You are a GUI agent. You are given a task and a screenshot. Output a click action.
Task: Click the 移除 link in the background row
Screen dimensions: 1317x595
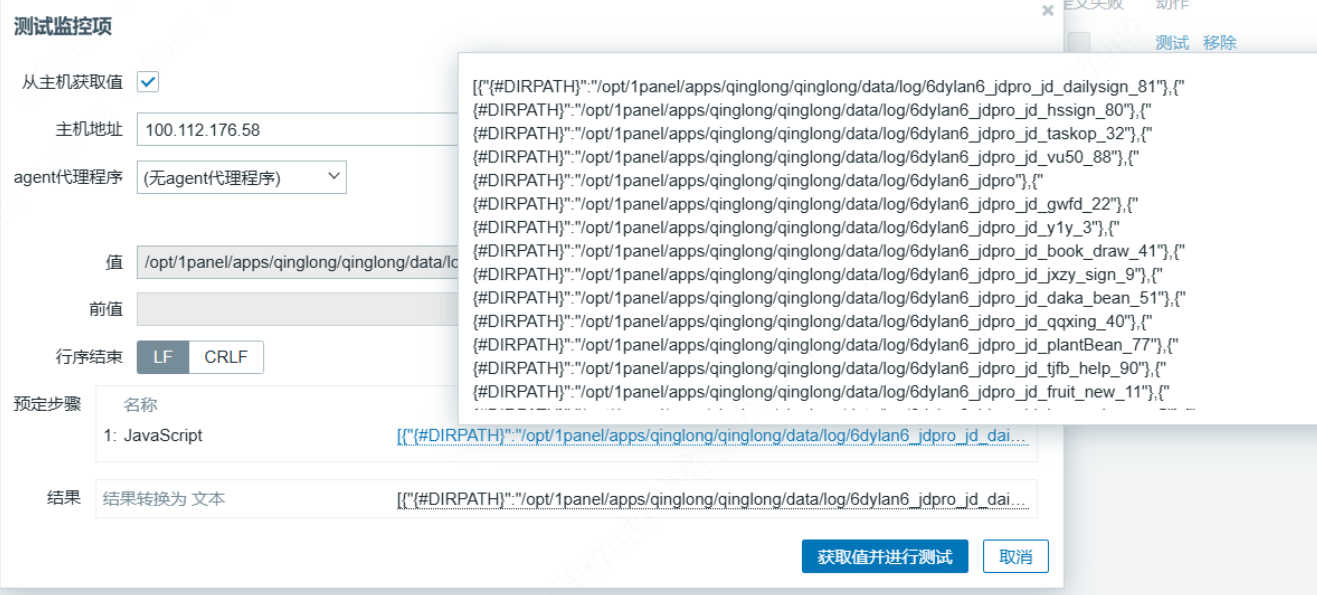1220,43
